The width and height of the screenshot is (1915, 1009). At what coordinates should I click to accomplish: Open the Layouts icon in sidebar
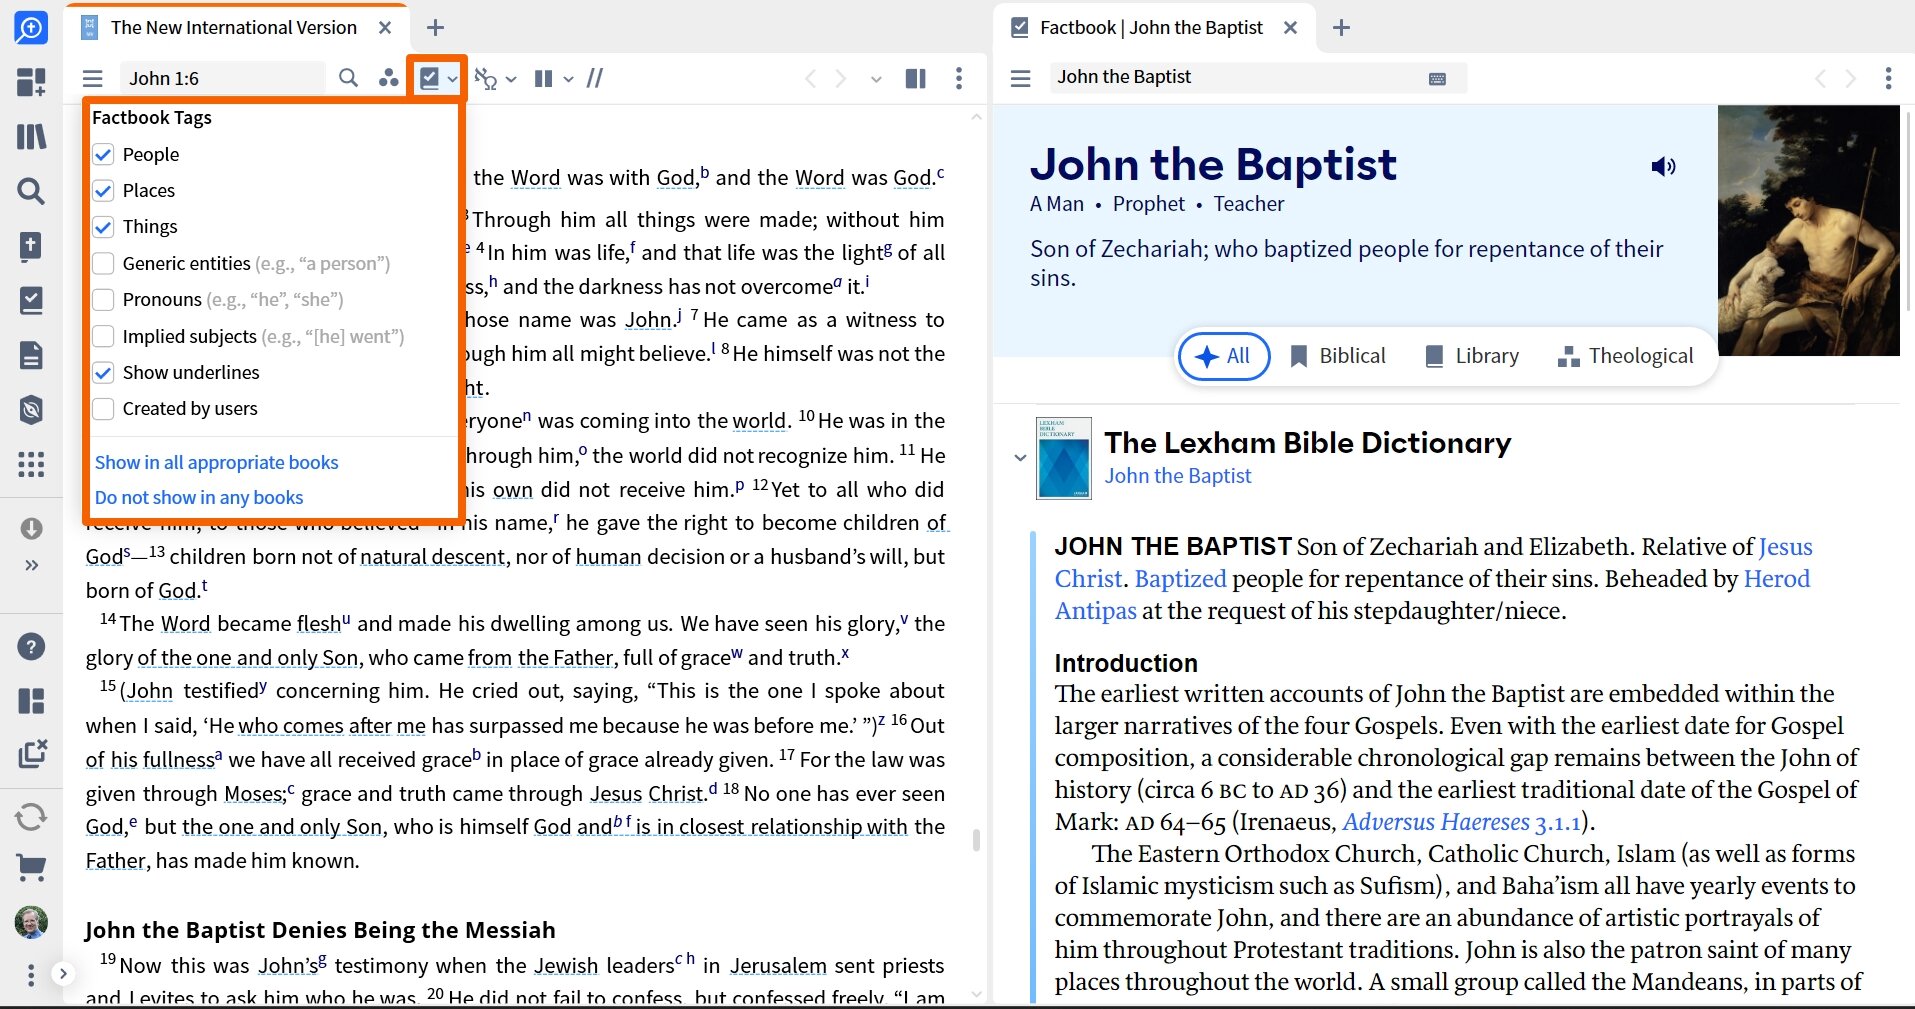(31, 701)
